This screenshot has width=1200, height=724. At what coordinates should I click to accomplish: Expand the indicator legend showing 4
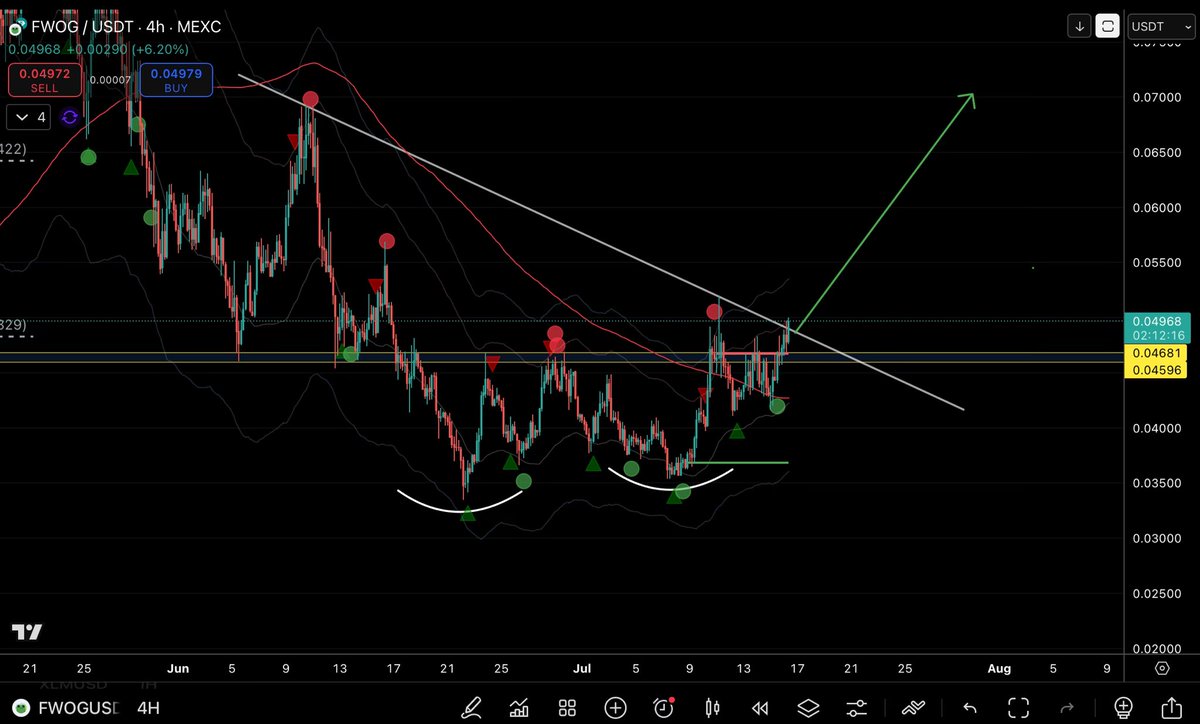coord(30,117)
